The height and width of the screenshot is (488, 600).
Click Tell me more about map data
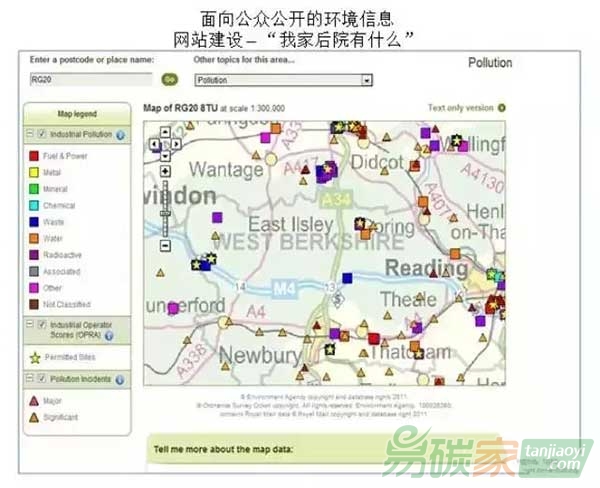(222, 449)
